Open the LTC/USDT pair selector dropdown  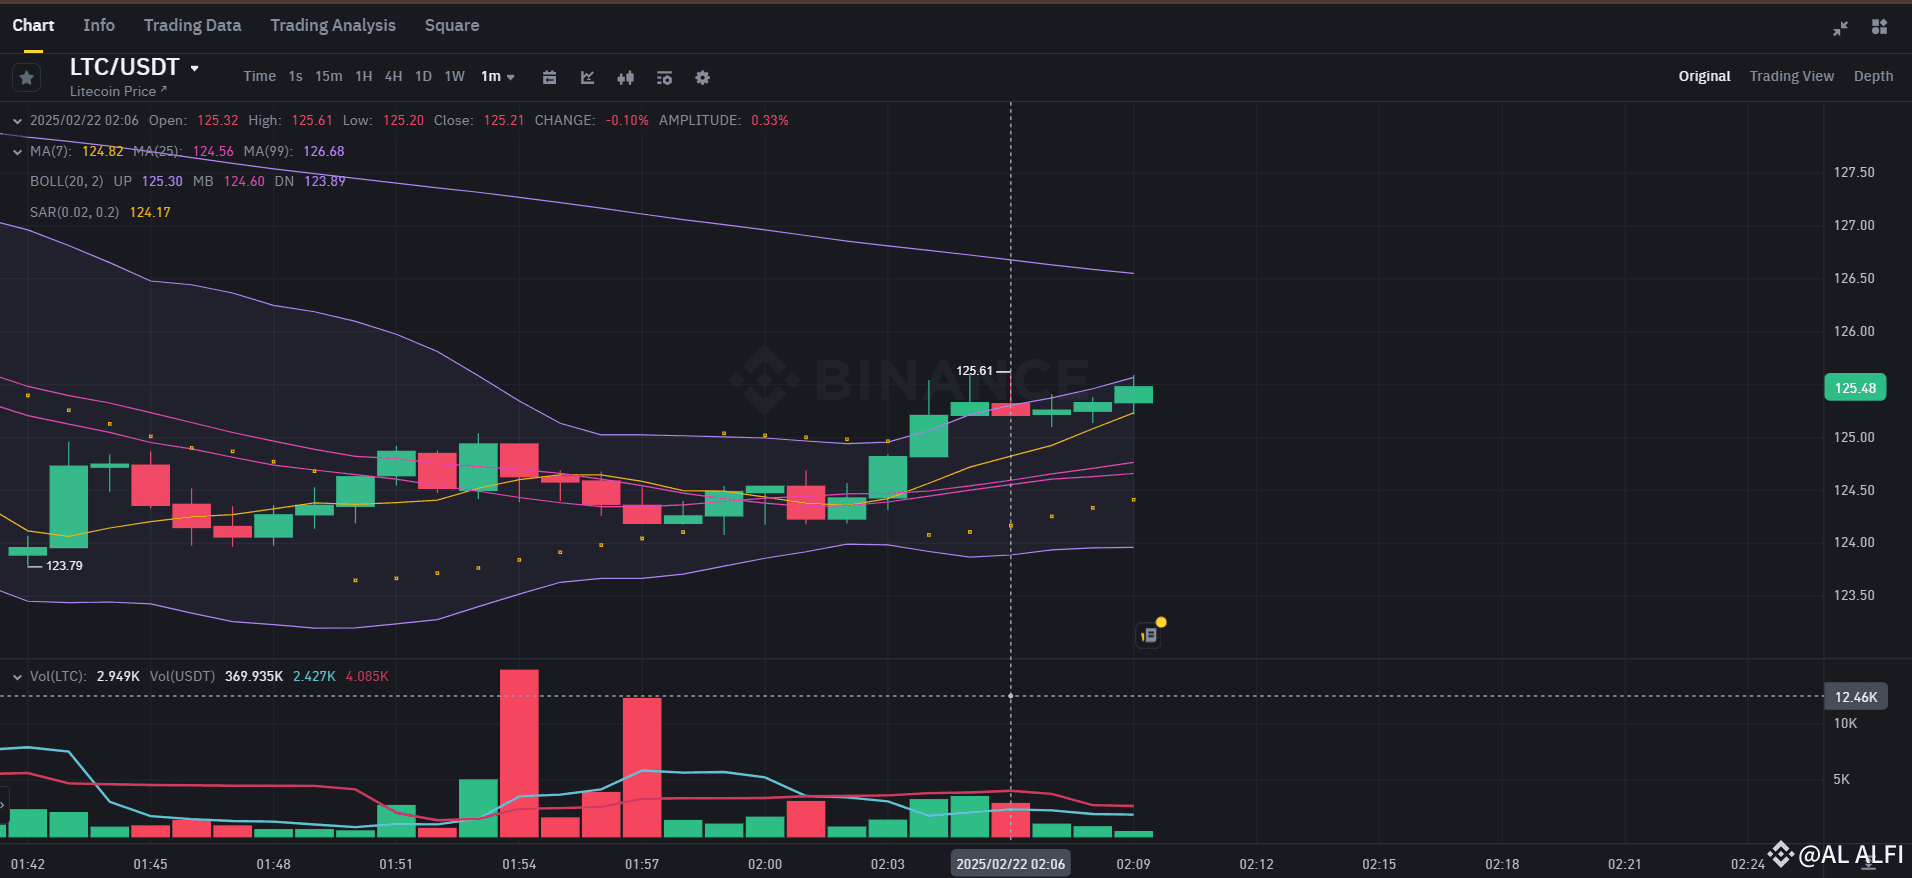134,67
